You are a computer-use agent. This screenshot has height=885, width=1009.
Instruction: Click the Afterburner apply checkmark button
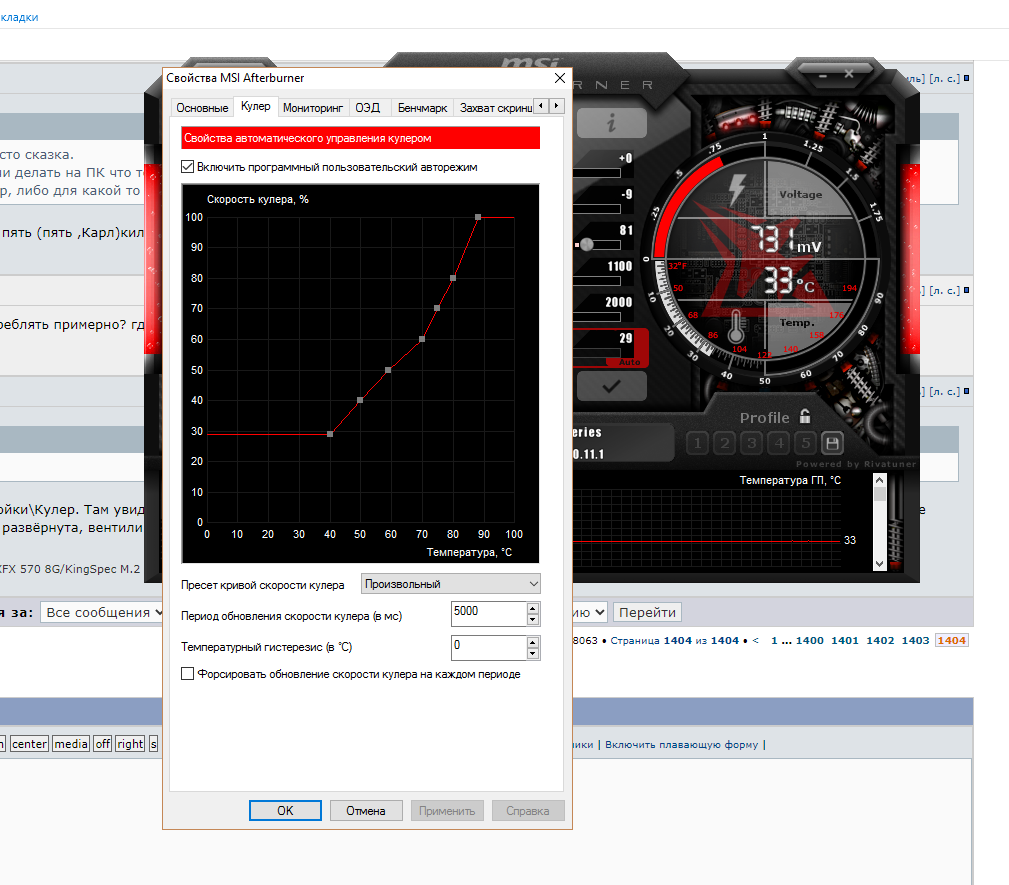(611, 386)
